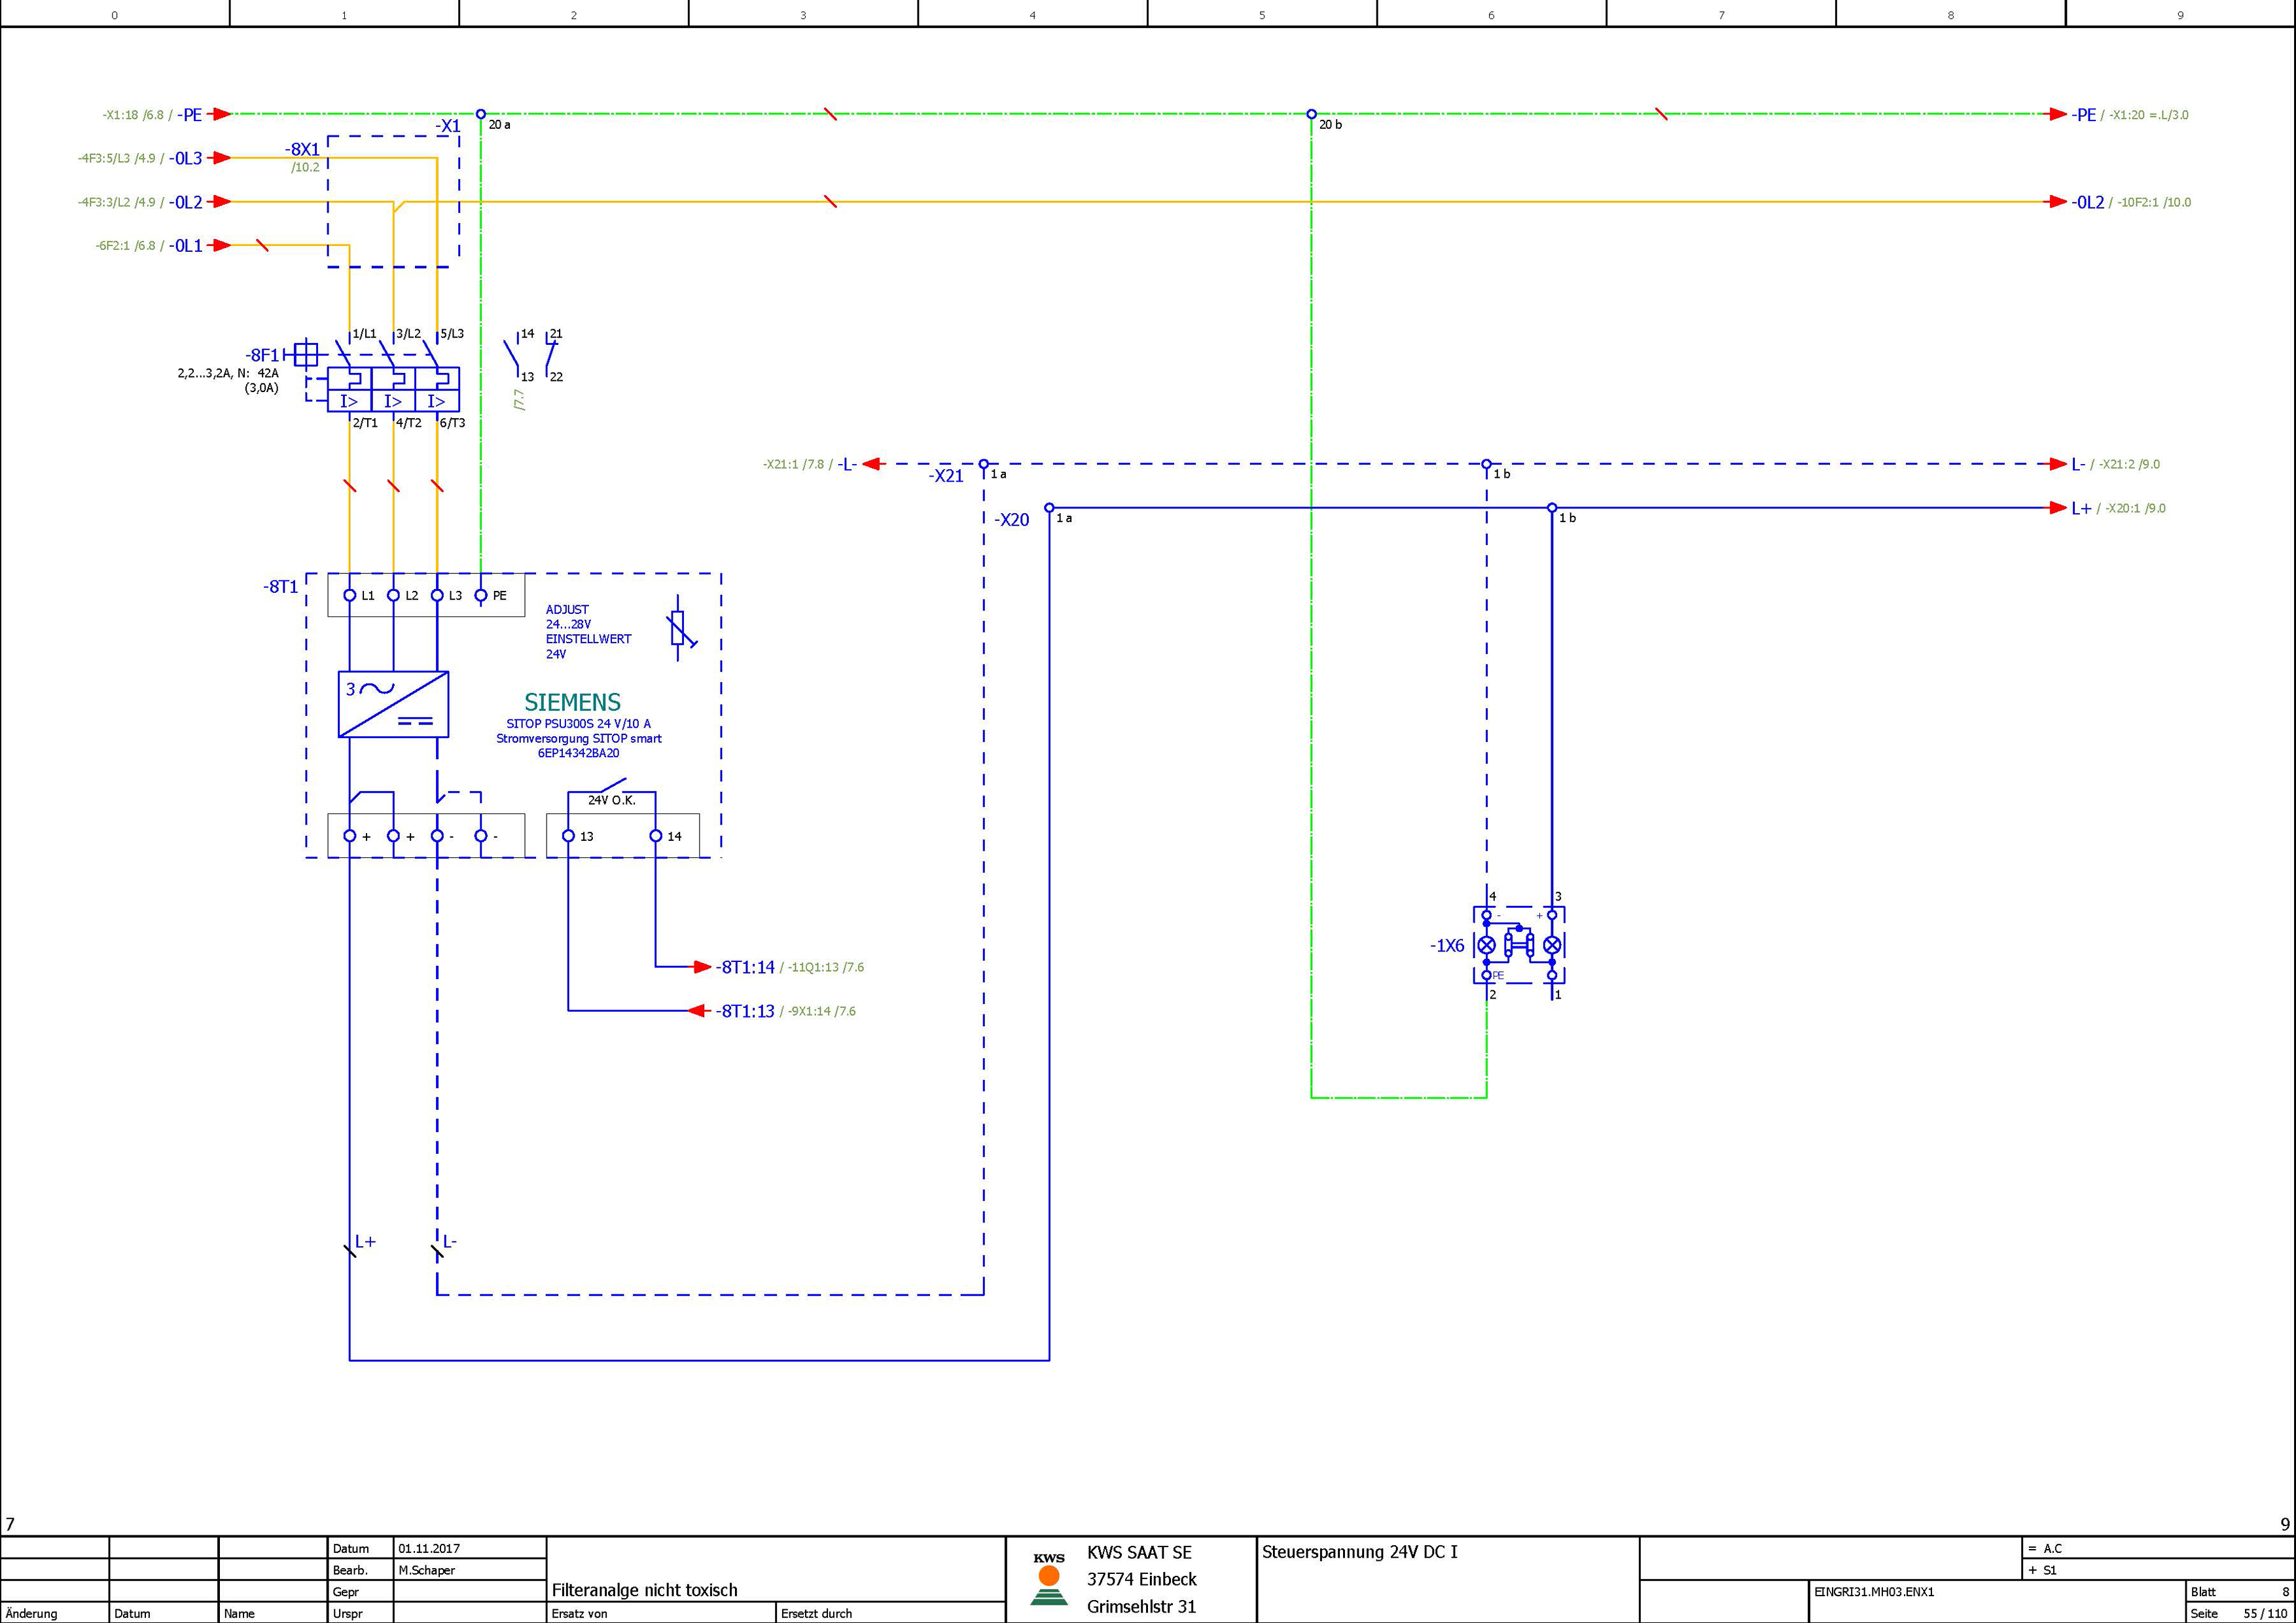
Task: Select title text Steuerspannung 24V DC I
Action: (x=1359, y=1552)
